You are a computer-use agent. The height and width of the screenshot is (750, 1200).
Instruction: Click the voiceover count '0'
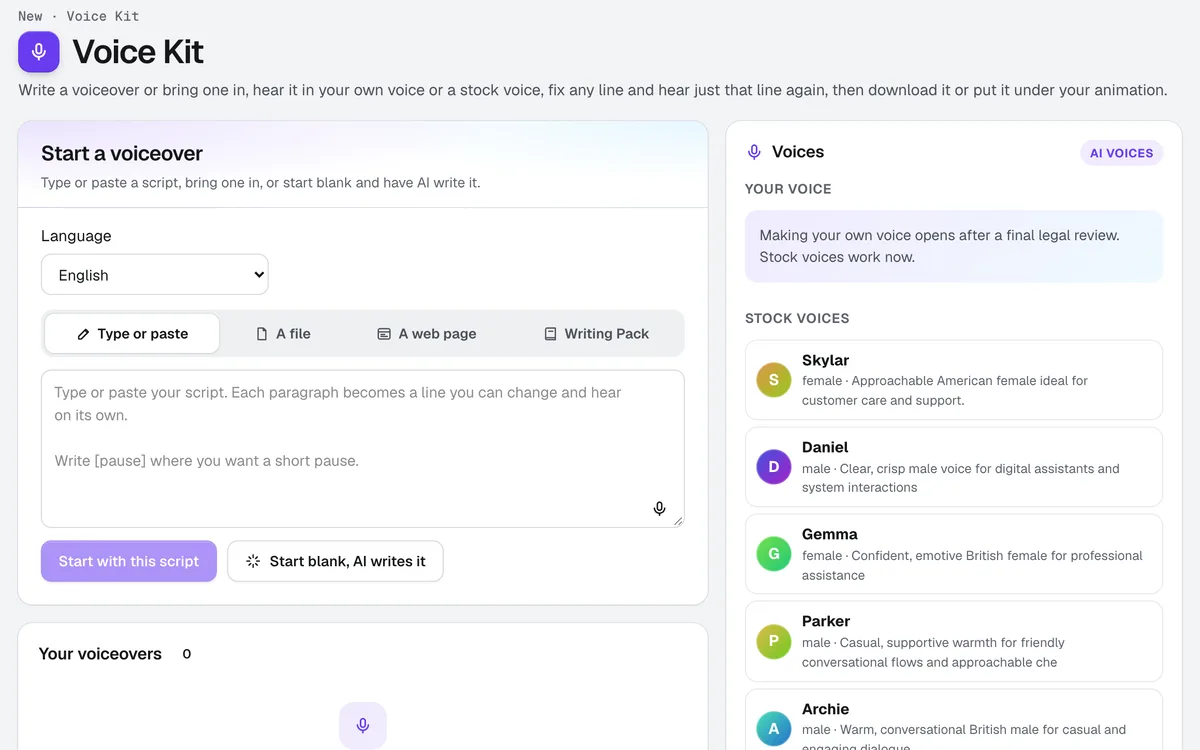point(187,654)
